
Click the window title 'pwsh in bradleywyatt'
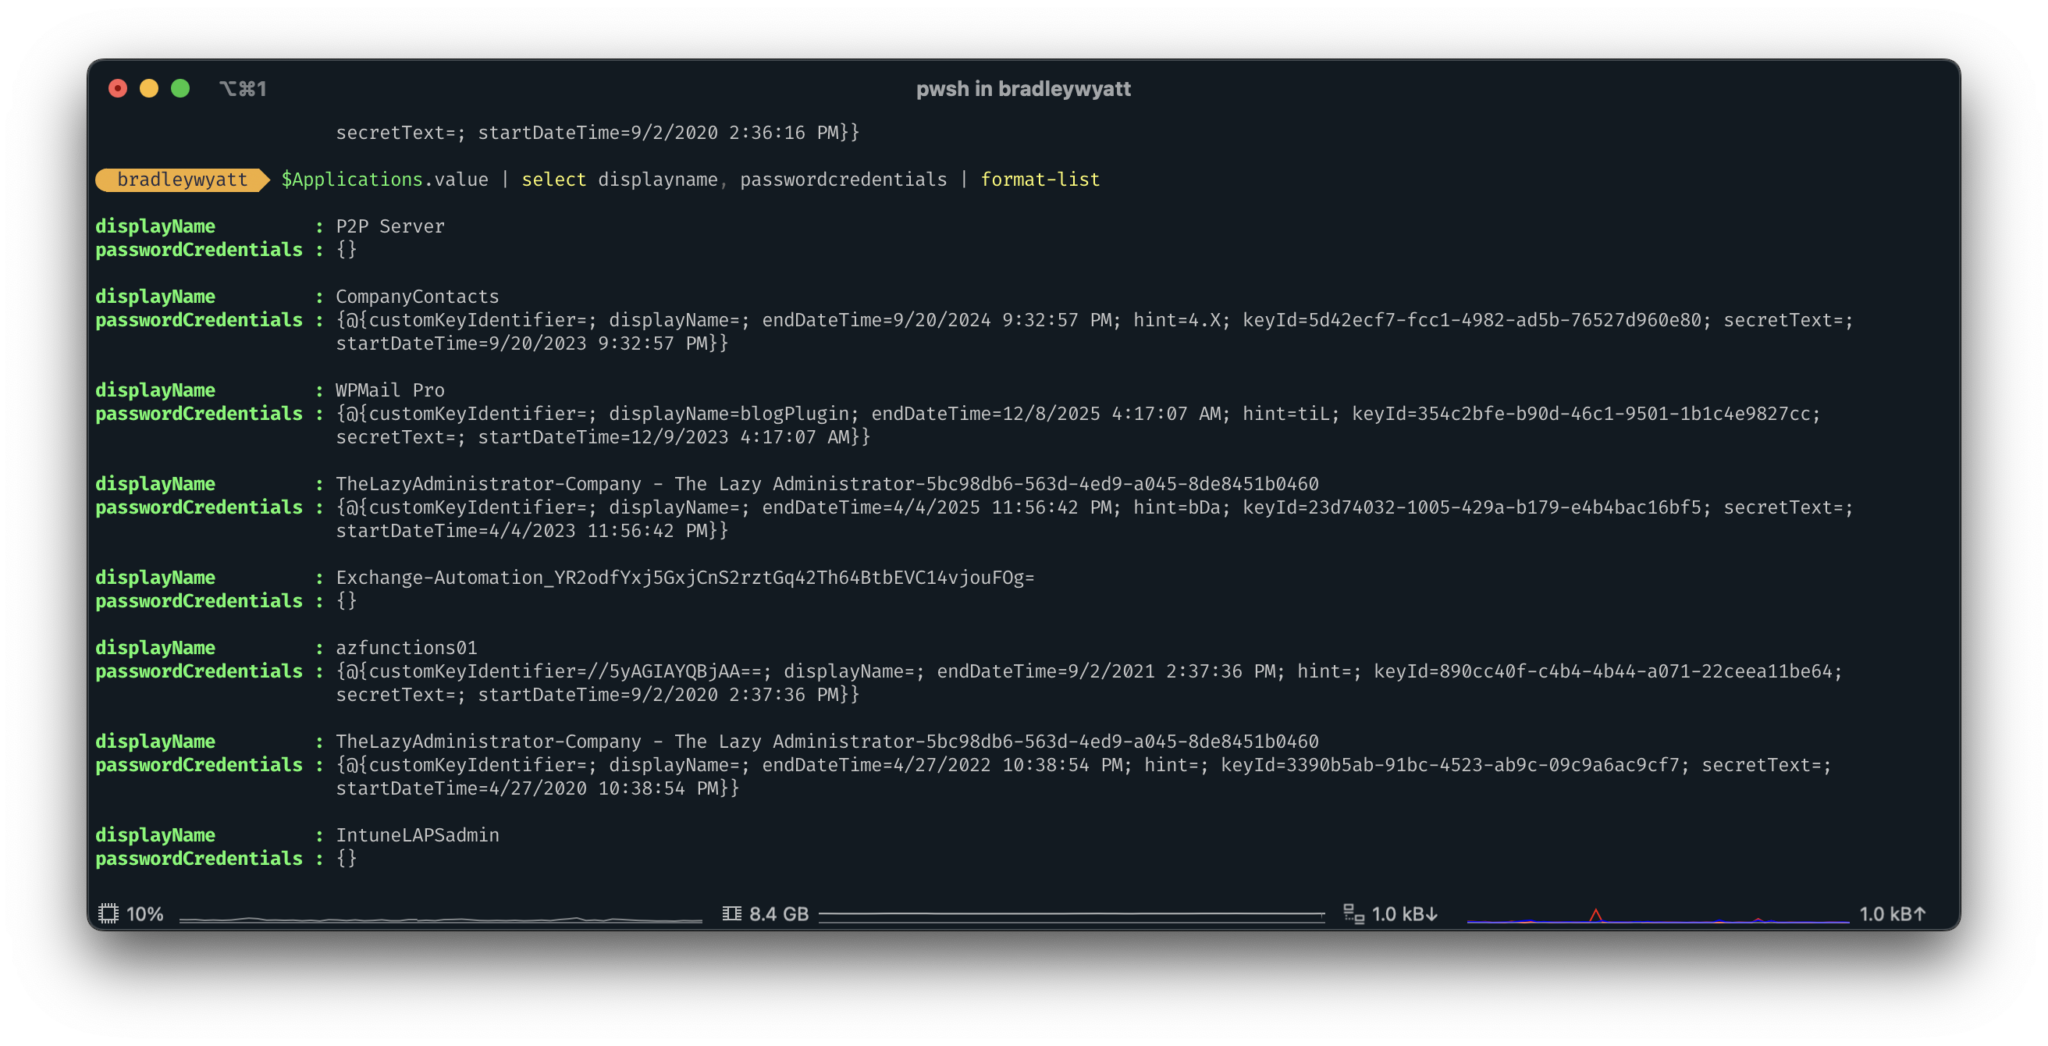tap(1023, 89)
